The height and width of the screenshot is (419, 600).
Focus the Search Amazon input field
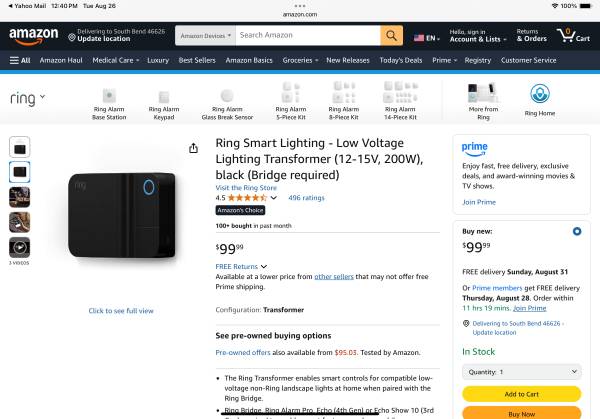click(x=307, y=35)
